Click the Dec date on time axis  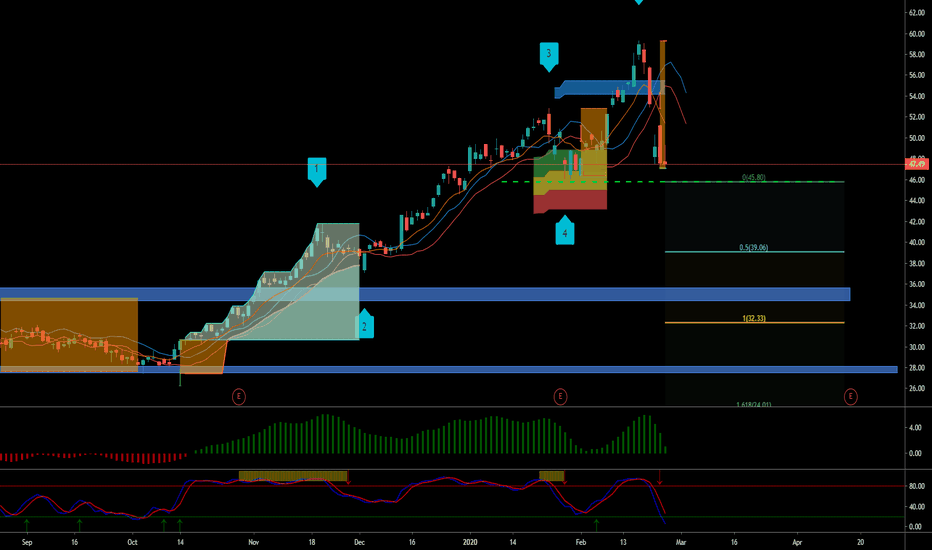click(x=359, y=542)
